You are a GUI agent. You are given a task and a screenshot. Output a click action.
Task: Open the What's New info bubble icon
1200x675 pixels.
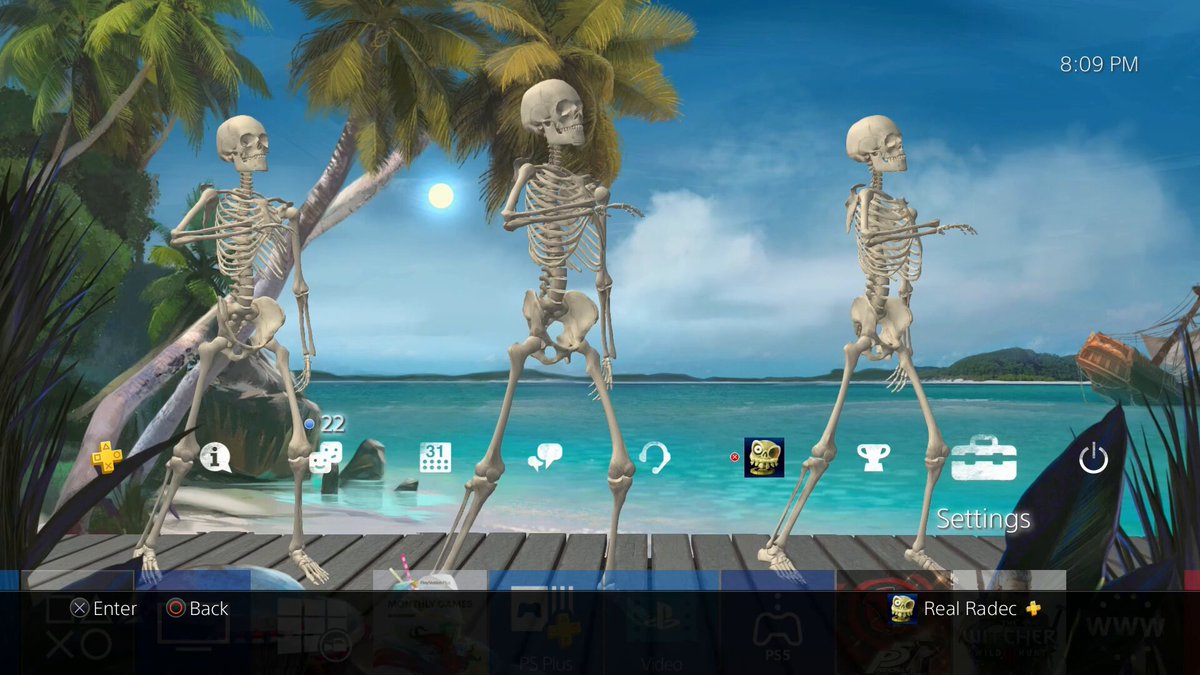pyautogui.click(x=215, y=458)
